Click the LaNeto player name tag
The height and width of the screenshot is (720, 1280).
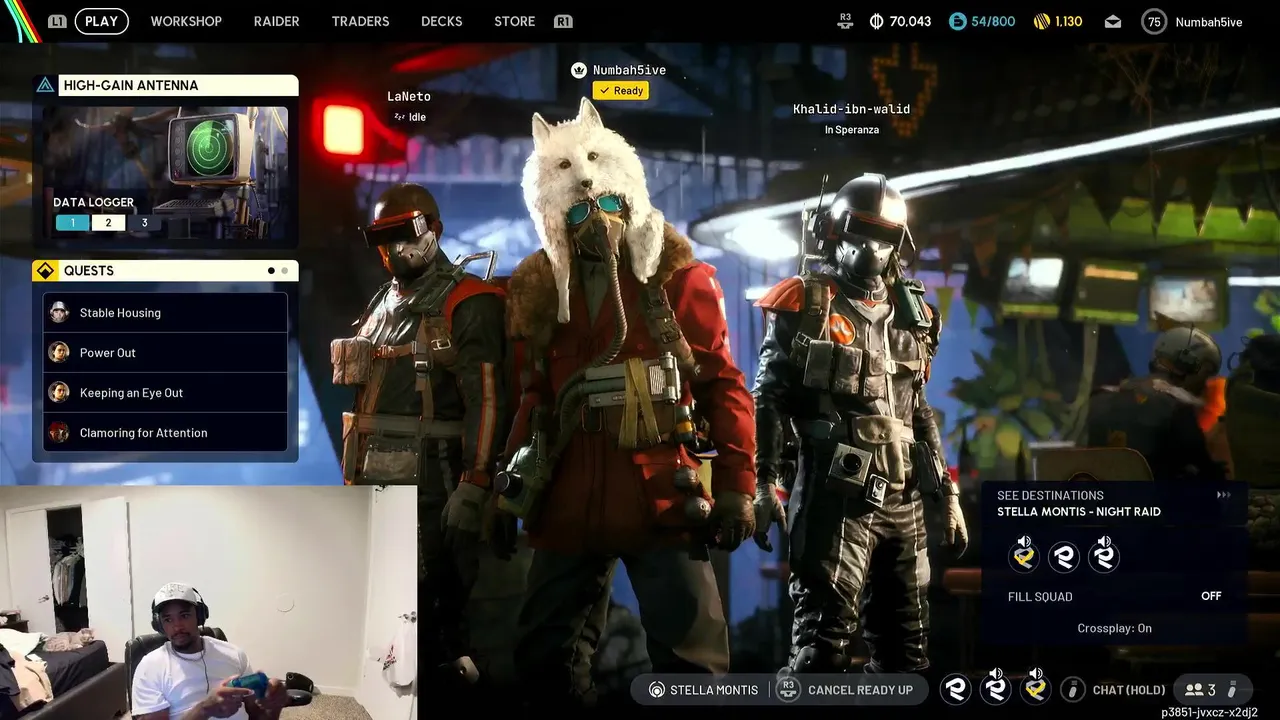409,97
